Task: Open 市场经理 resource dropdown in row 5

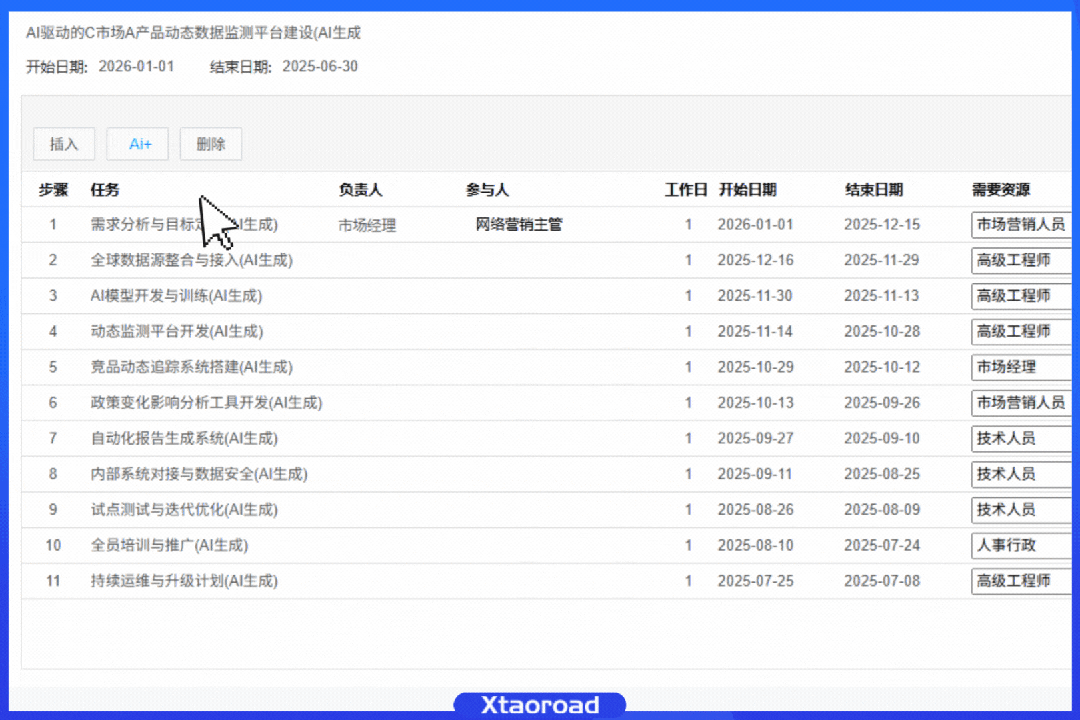Action: [1021, 367]
